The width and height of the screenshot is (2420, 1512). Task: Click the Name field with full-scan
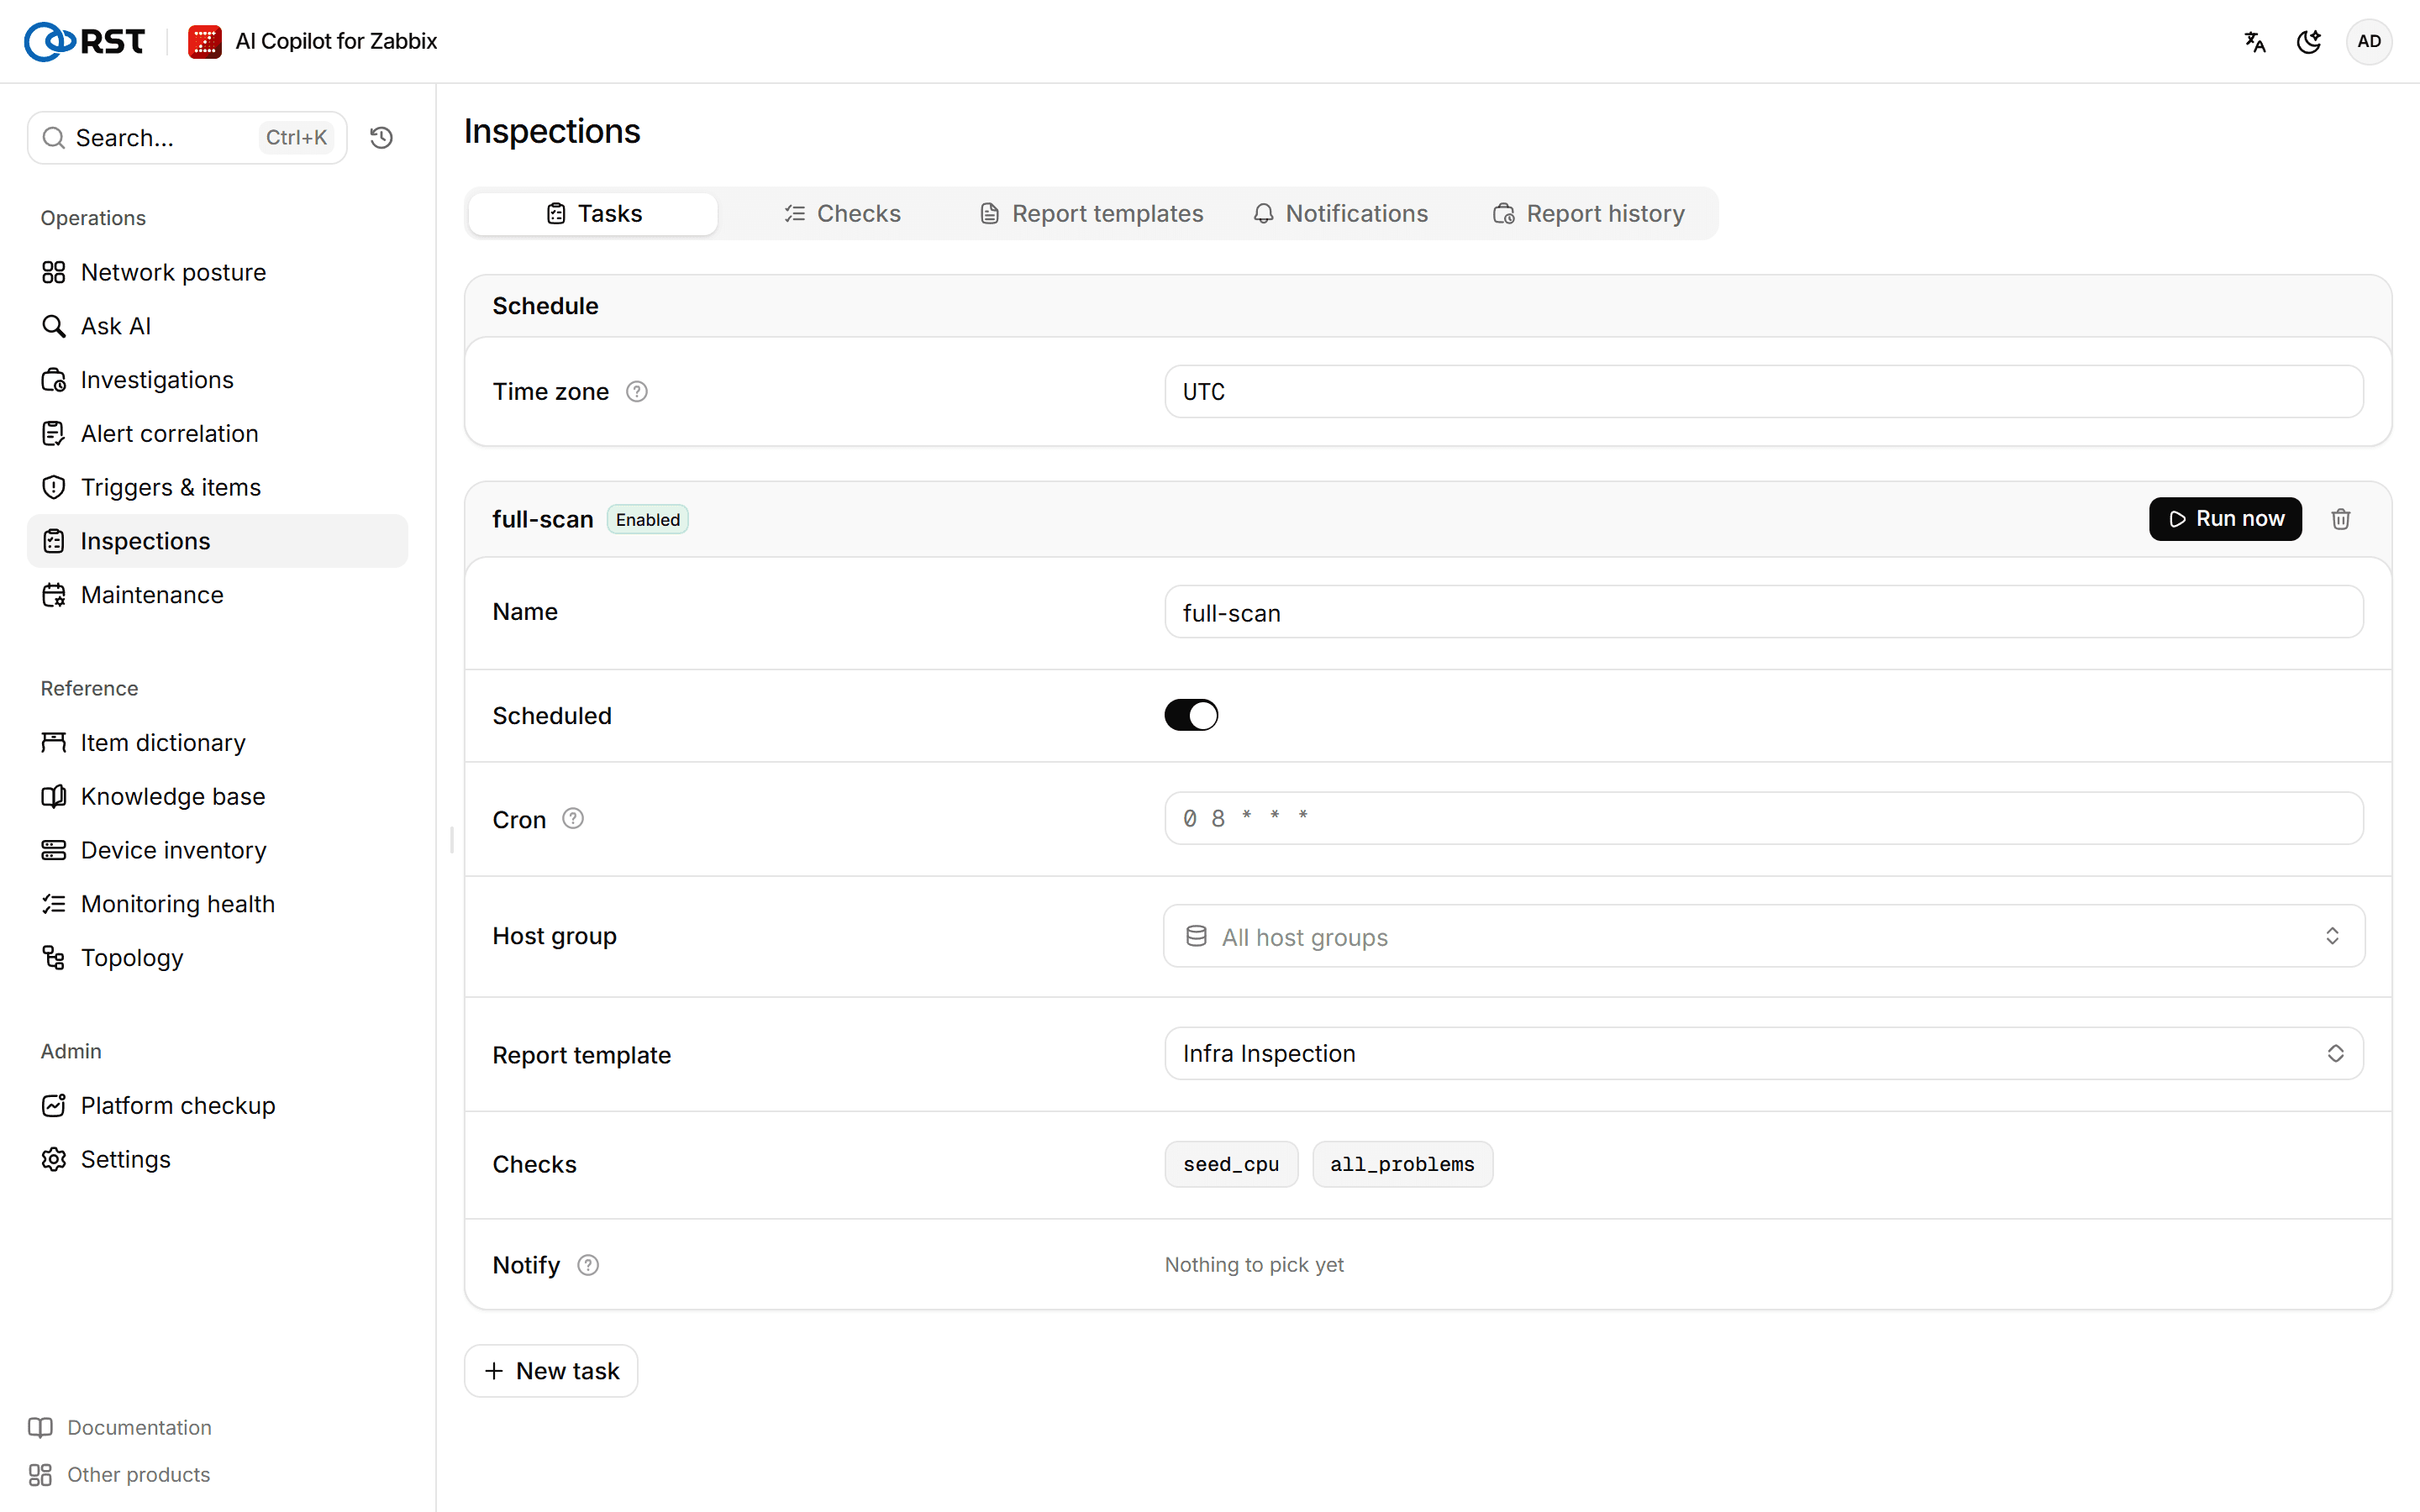coord(1764,612)
